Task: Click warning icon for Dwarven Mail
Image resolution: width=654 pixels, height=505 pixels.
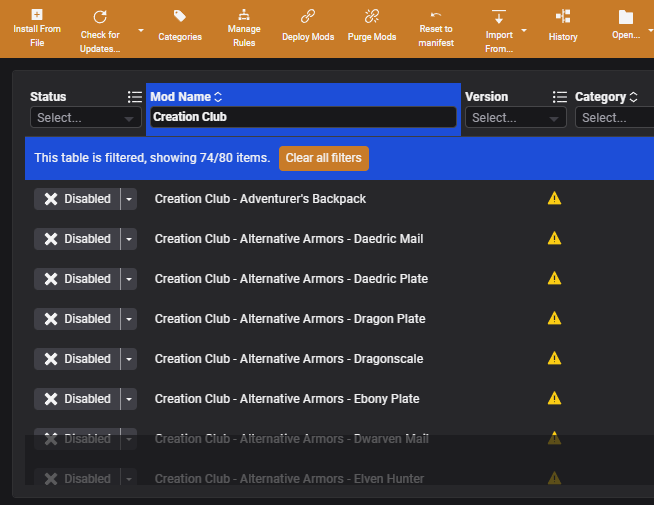Action: pos(554,438)
